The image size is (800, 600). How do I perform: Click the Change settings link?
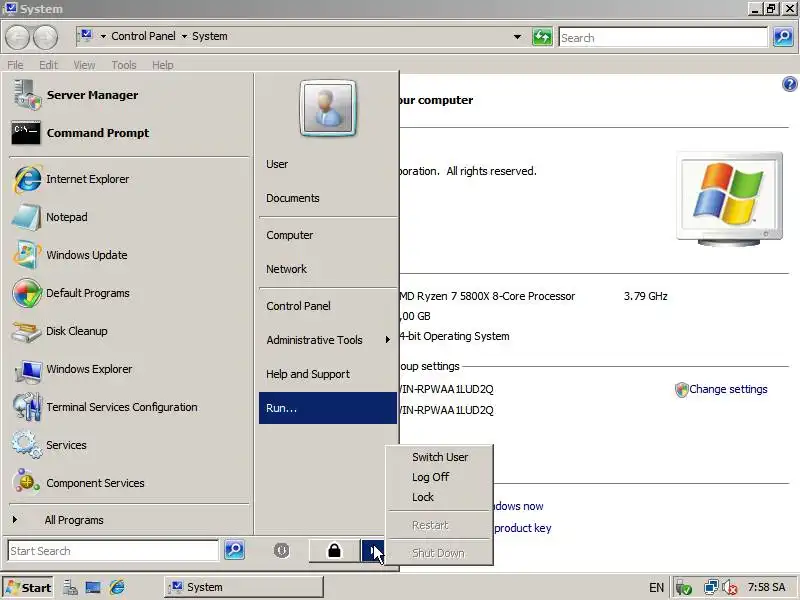tap(728, 389)
